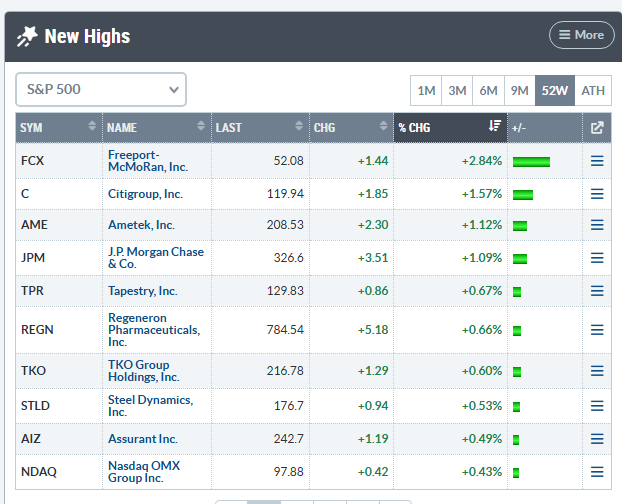Open row menu for NDAQ
The height and width of the screenshot is (504, 622).
[x=597, y=471]
